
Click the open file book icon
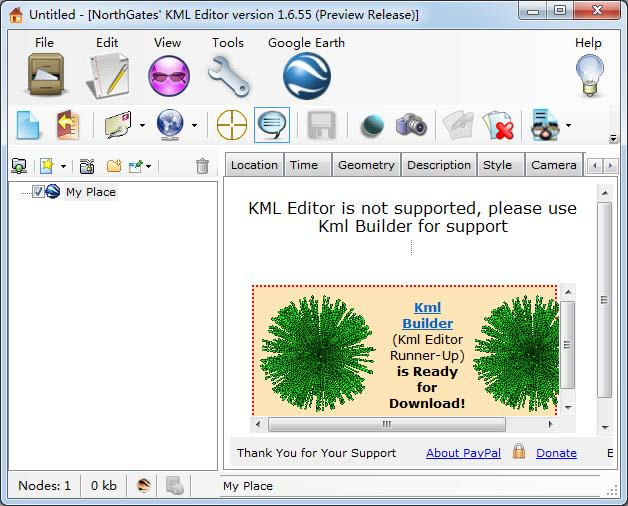[68, 125]
